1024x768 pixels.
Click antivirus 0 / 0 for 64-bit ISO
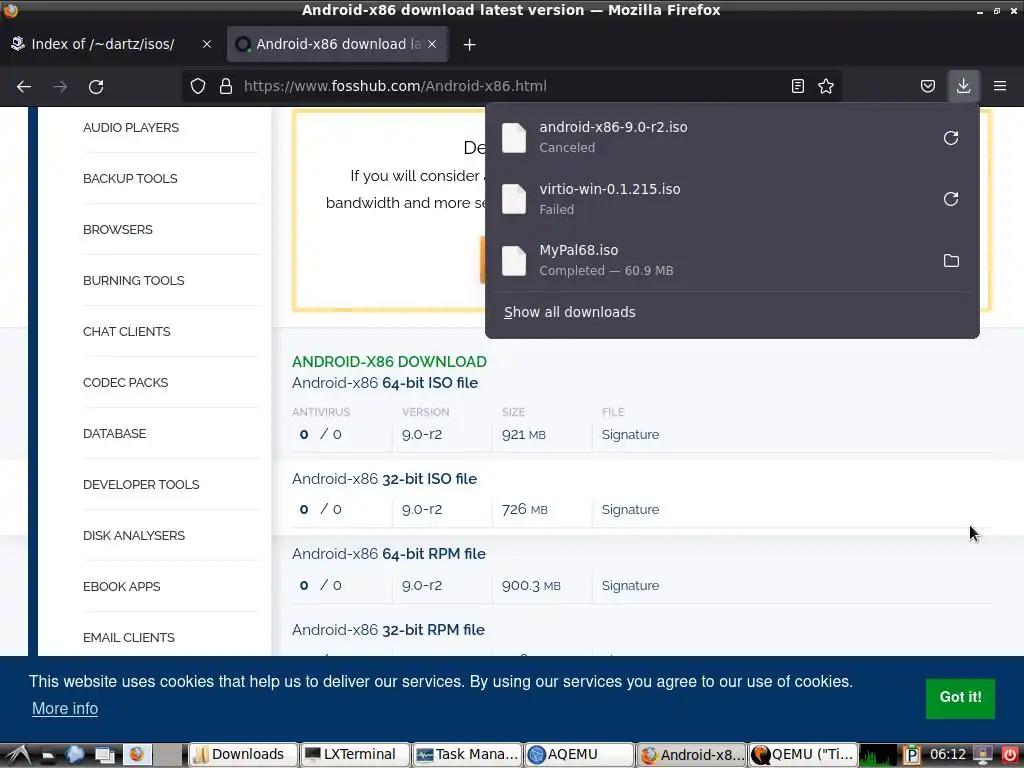pyautogui.click(x=321, y=434)
